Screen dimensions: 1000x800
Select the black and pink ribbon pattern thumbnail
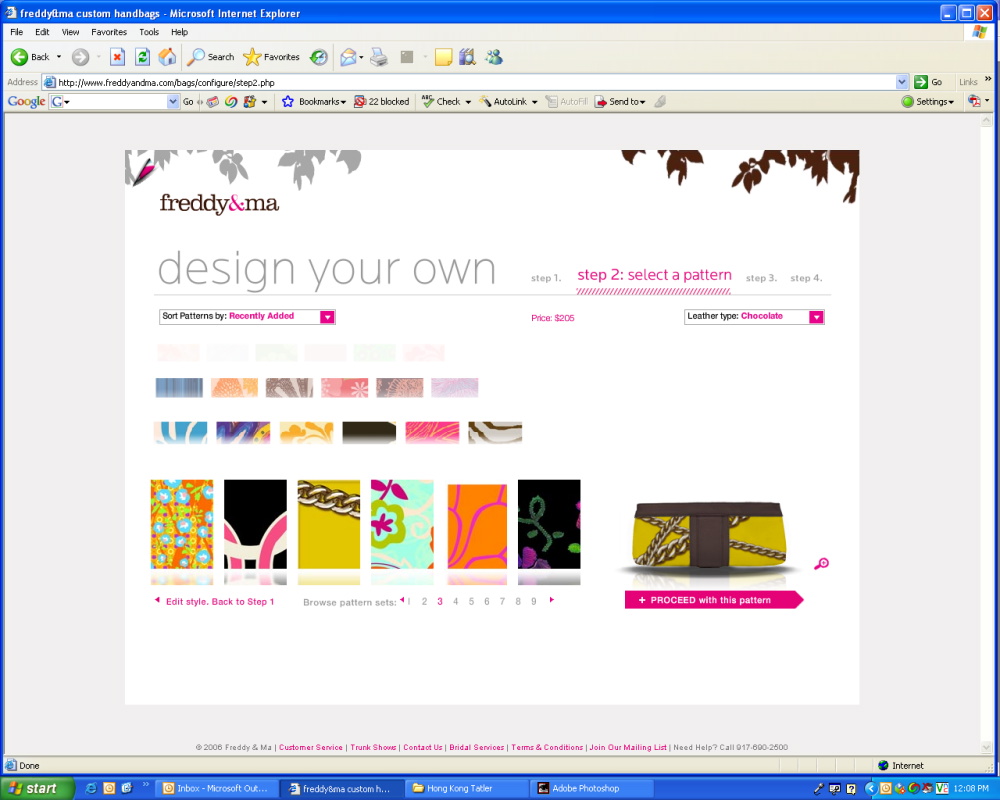tap(255, 524)
